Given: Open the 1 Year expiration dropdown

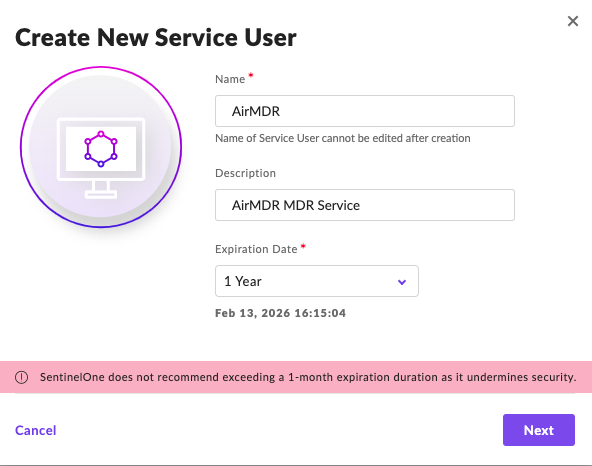Looking at the screenshot, I should click(x=317, y=281).
